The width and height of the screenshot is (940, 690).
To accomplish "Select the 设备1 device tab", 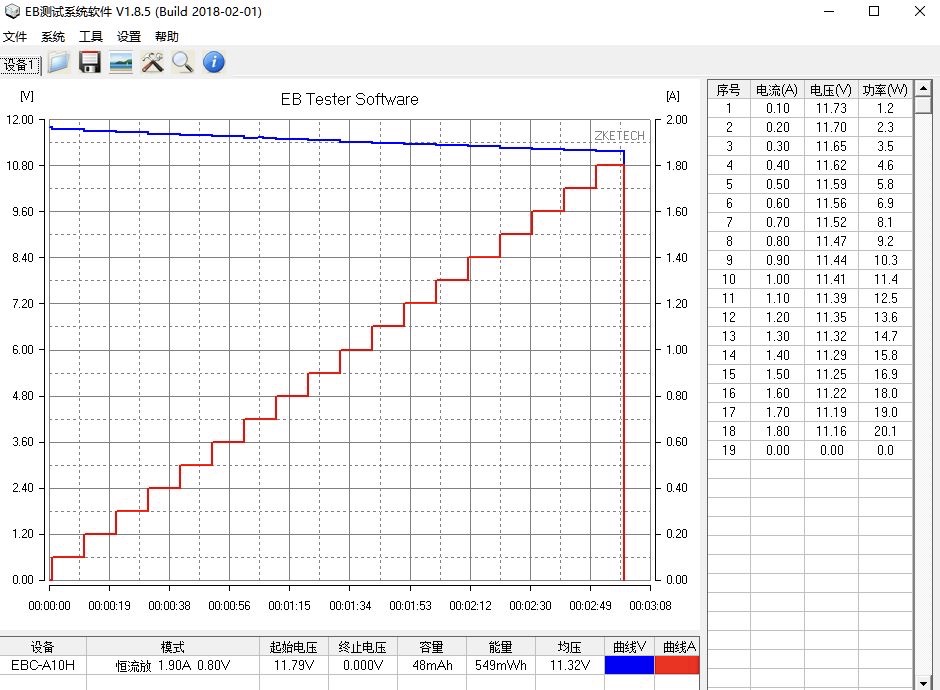I will pyautogui.click(x=20, y=65).
